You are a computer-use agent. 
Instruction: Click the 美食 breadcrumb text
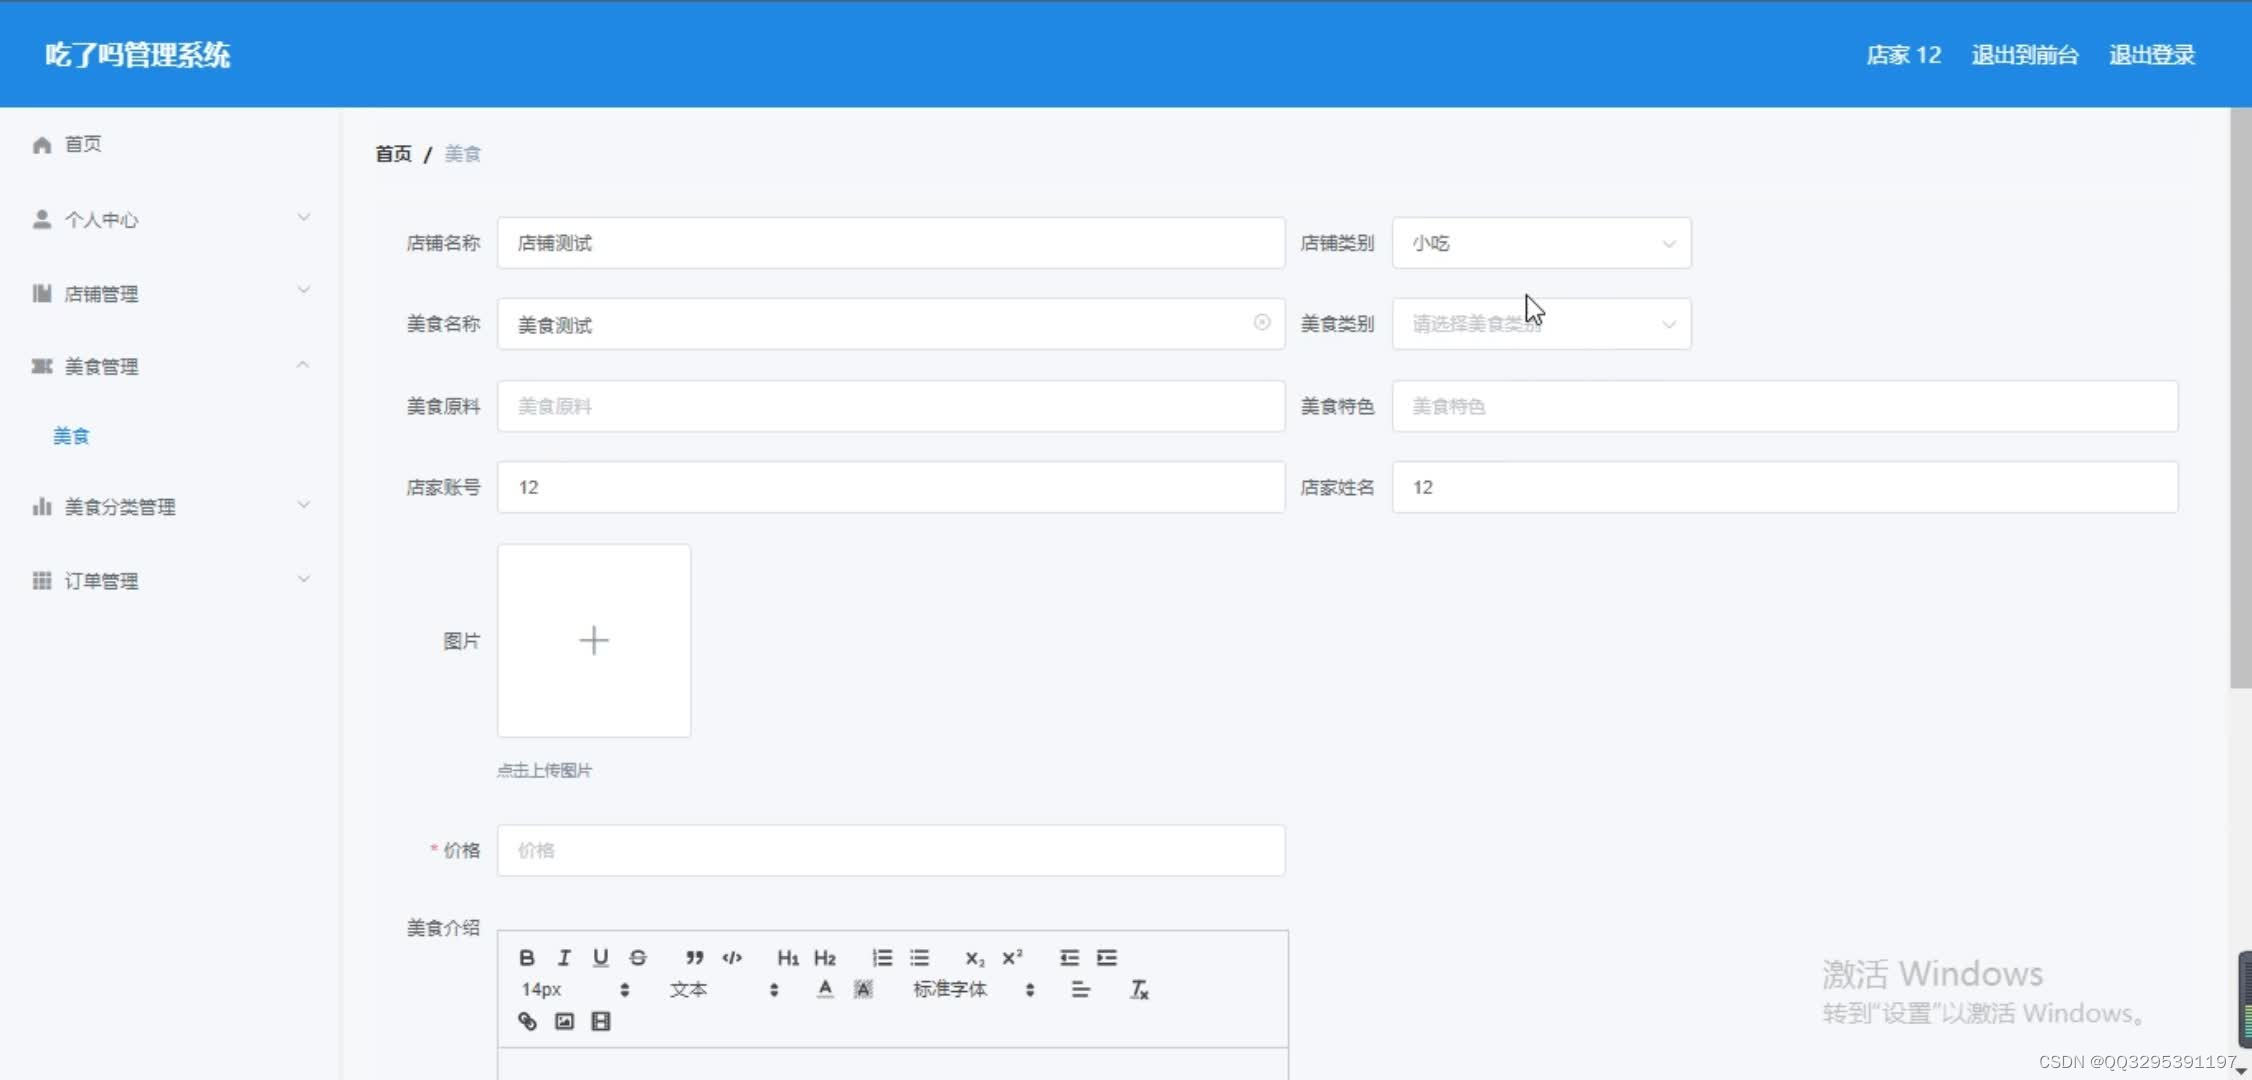(462, 154)
